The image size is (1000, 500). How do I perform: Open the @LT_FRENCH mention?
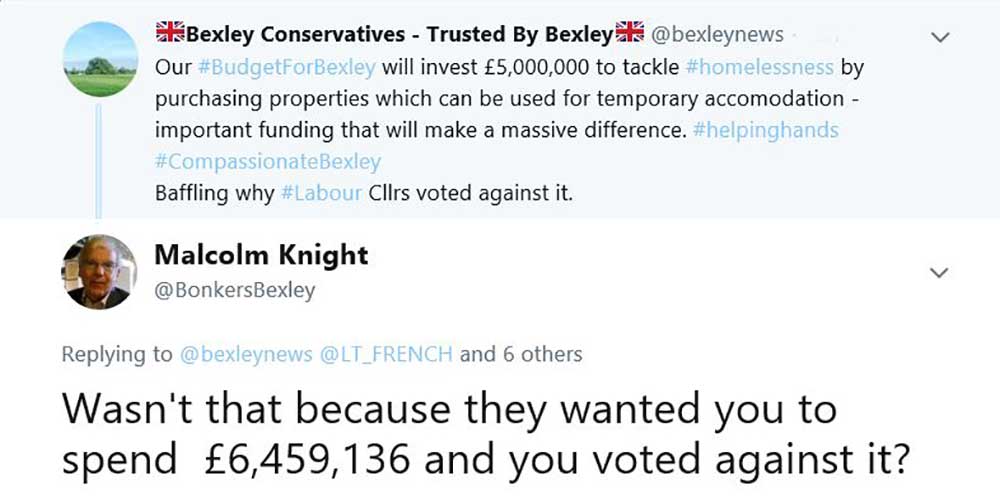tap(386, 354)
